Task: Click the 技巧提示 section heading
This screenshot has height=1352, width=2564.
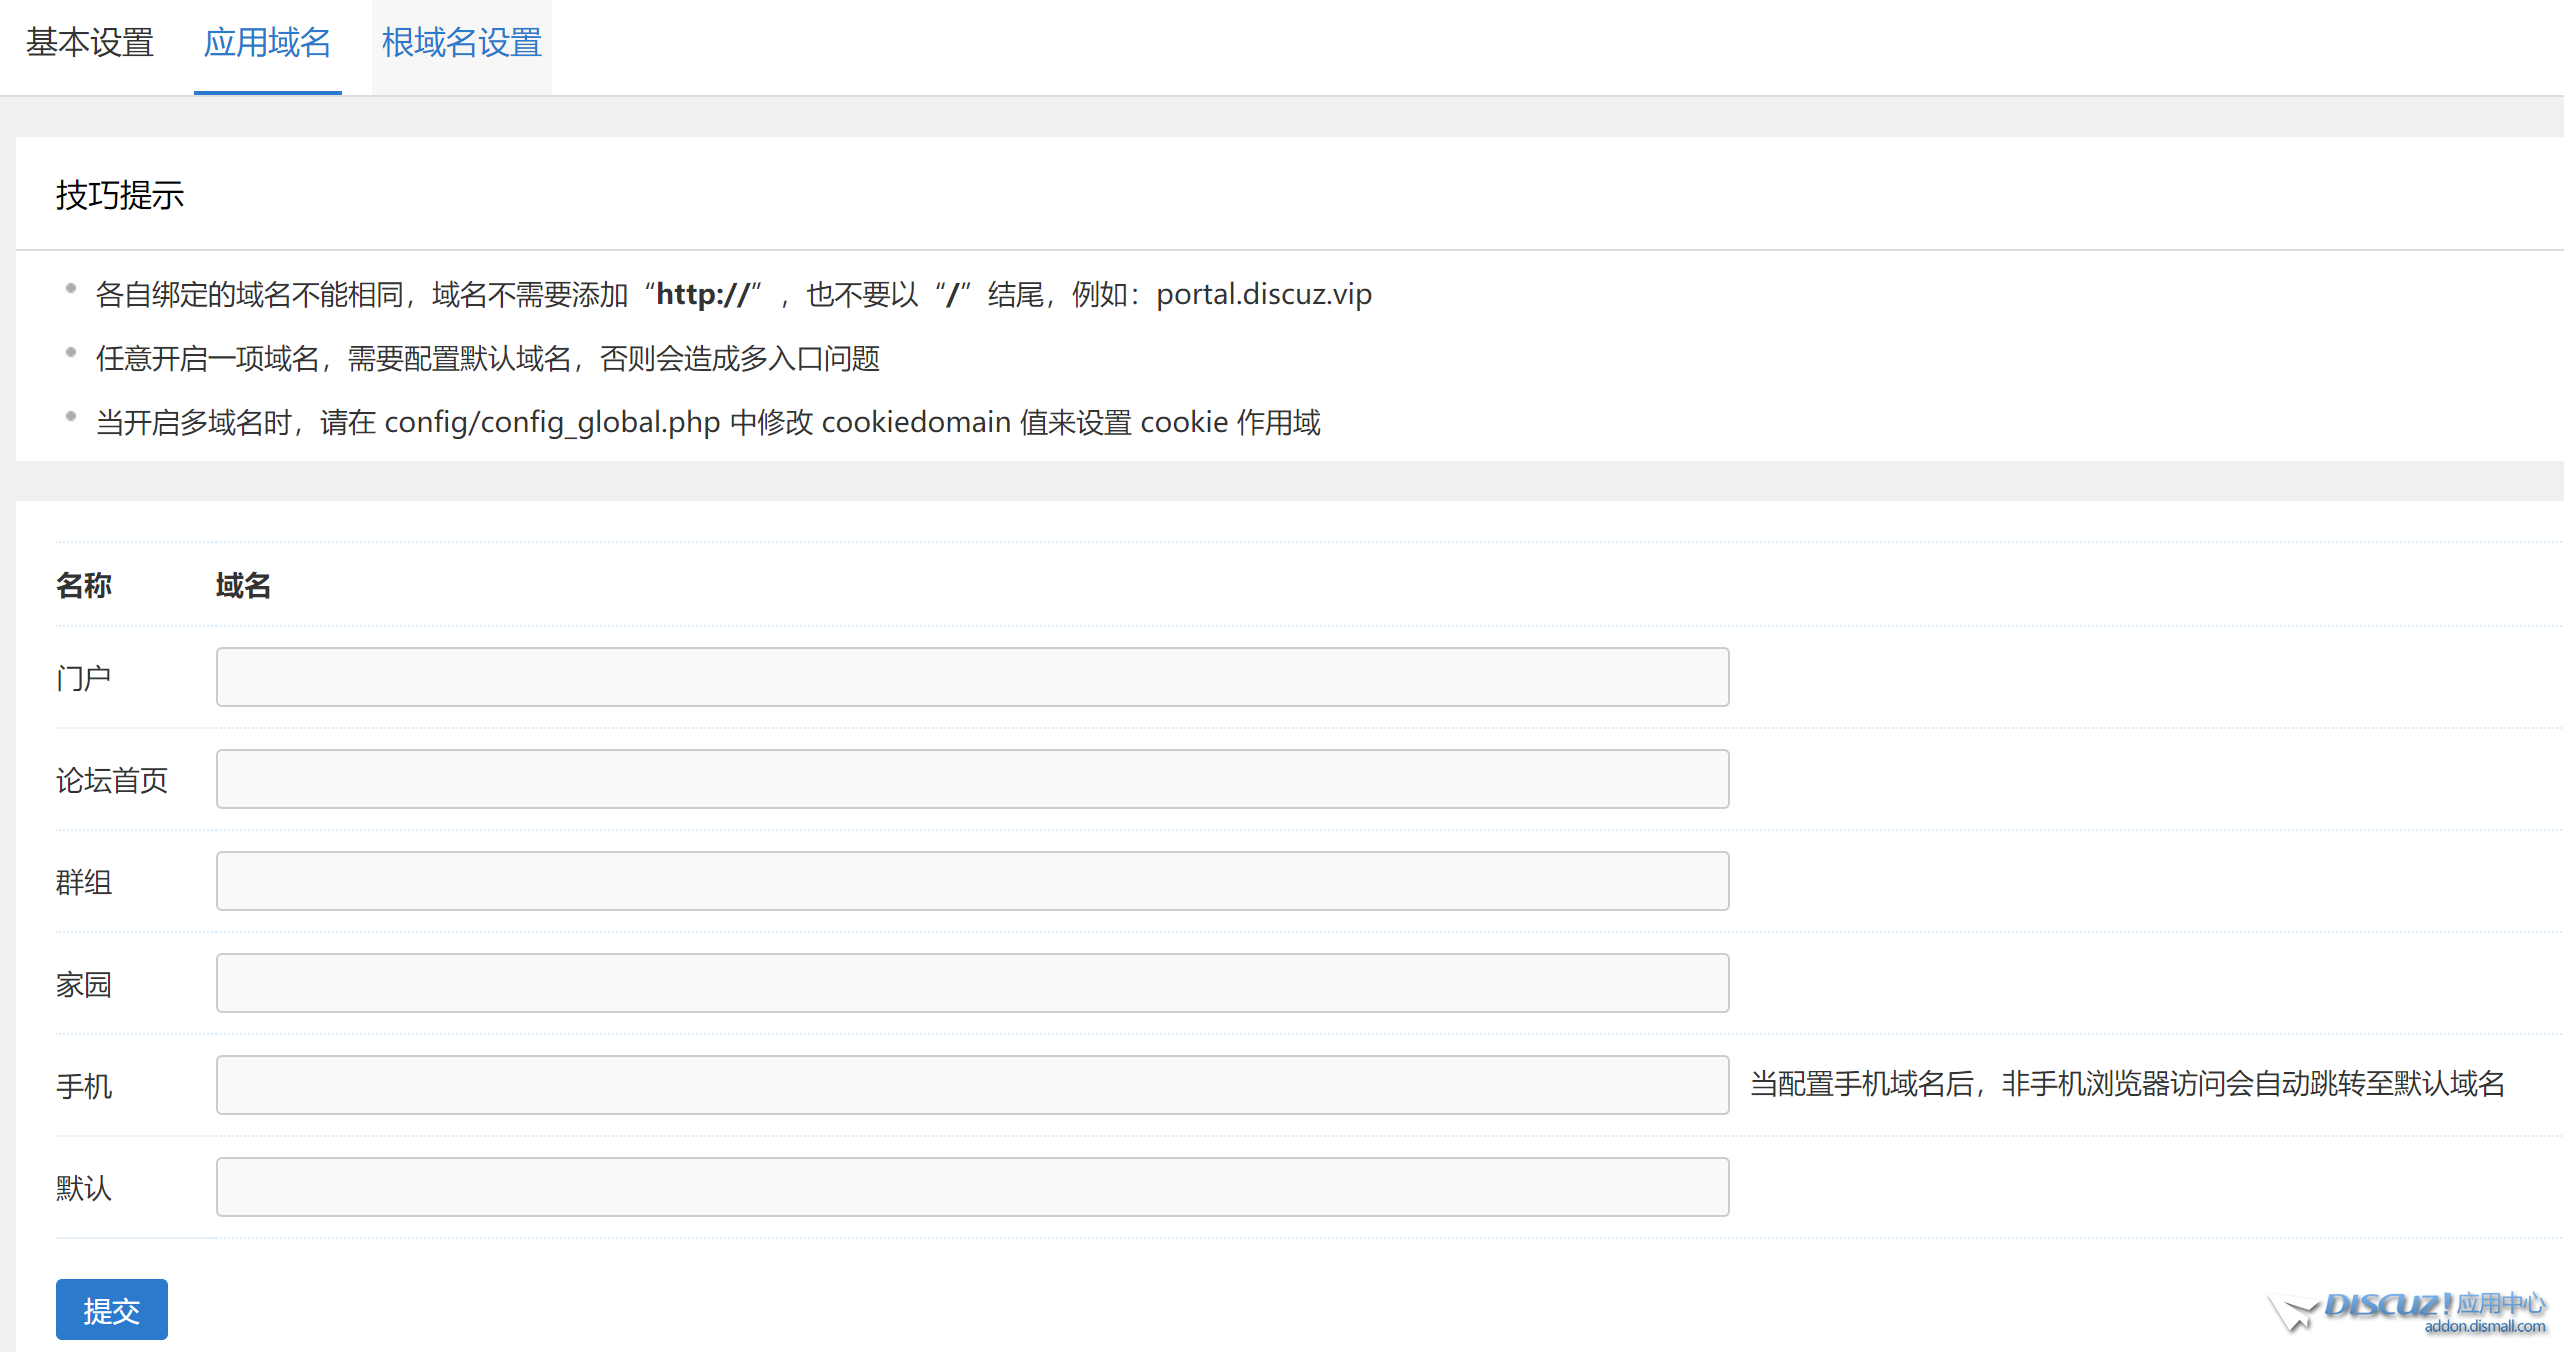Action: pyautogui.click(x=120, y=195)
